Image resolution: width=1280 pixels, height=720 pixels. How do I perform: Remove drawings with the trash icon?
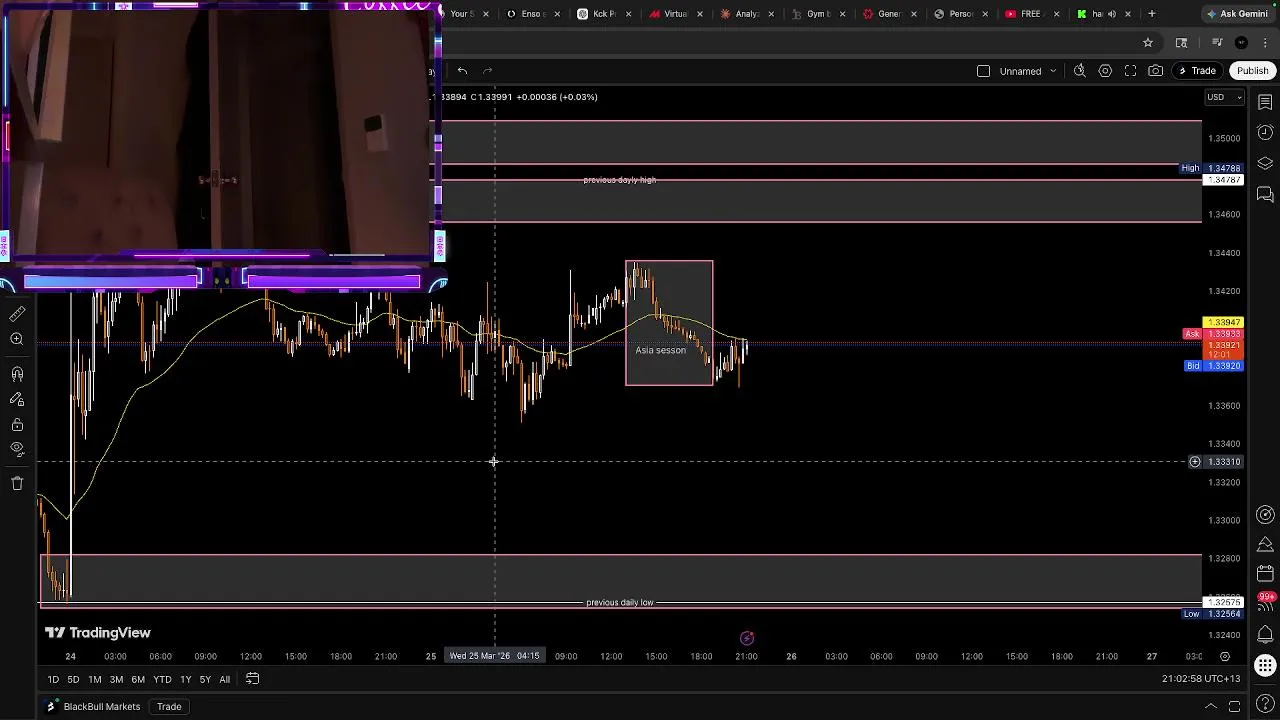pos(17,483)
